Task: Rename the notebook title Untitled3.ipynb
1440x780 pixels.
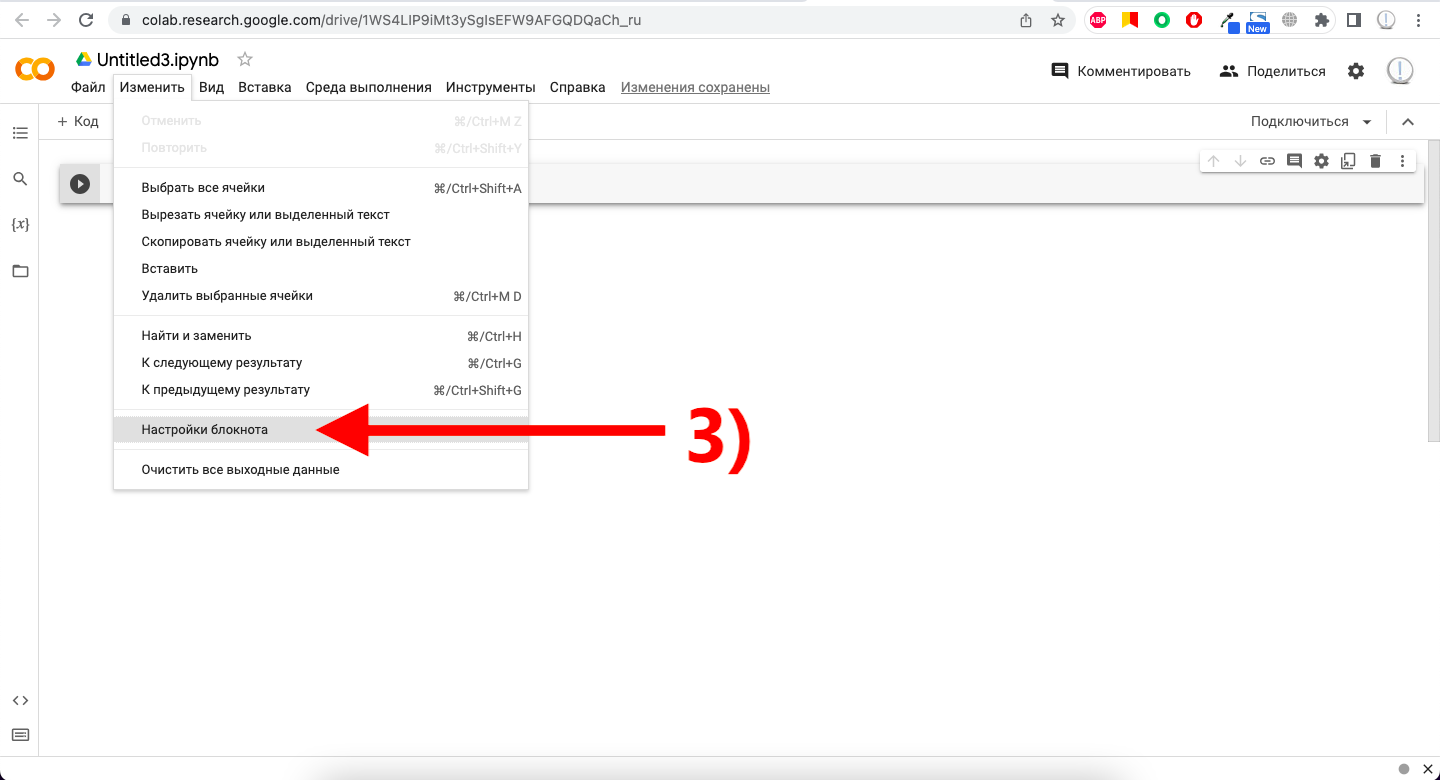Action: (x=158, y=60)
